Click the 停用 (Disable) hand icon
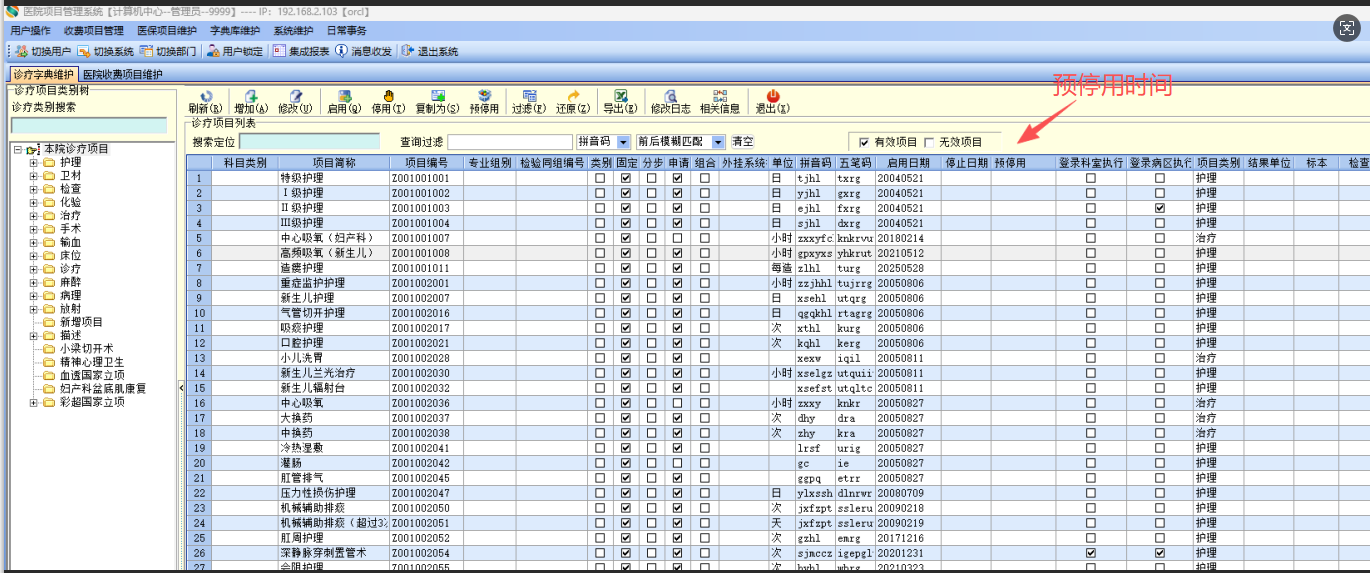 click(389, 96)
